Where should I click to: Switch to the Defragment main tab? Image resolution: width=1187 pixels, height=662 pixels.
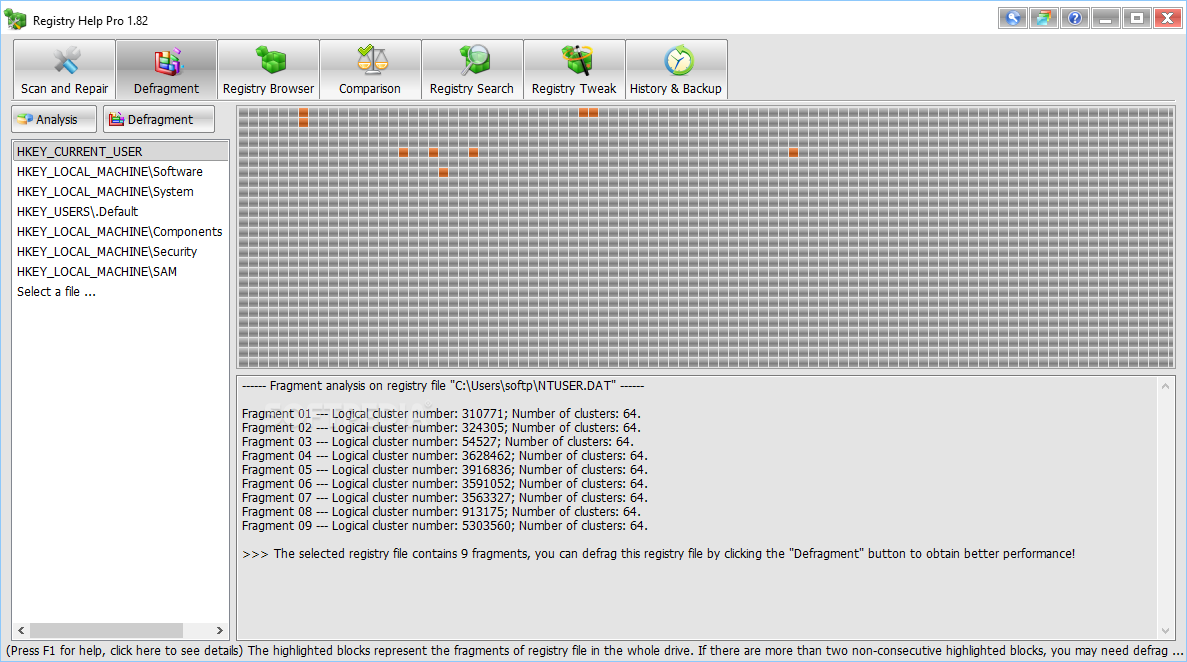(x=167, y=70)
